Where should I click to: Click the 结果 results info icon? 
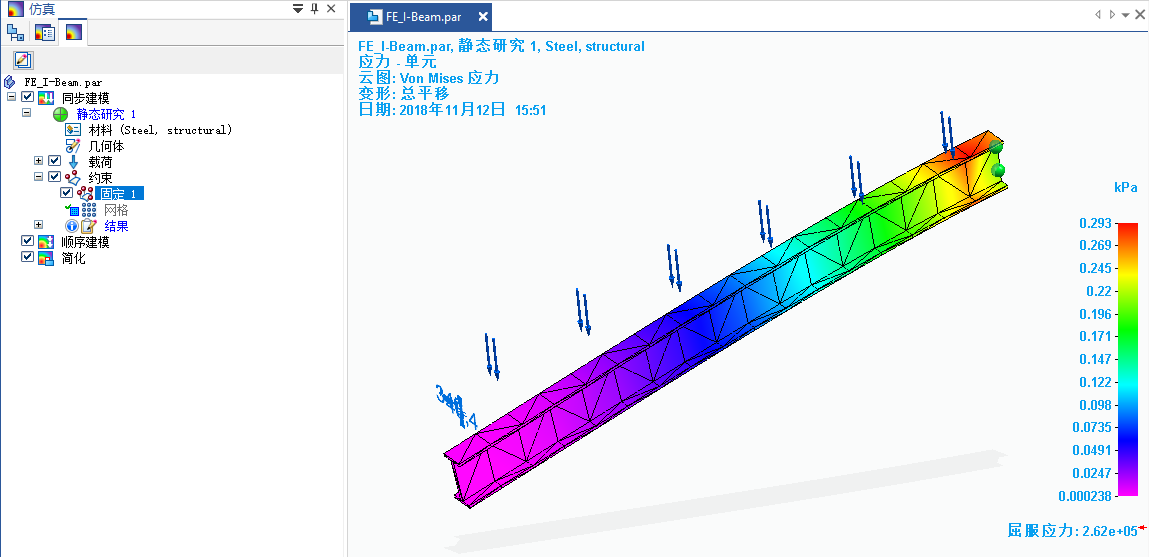(72, 226)
